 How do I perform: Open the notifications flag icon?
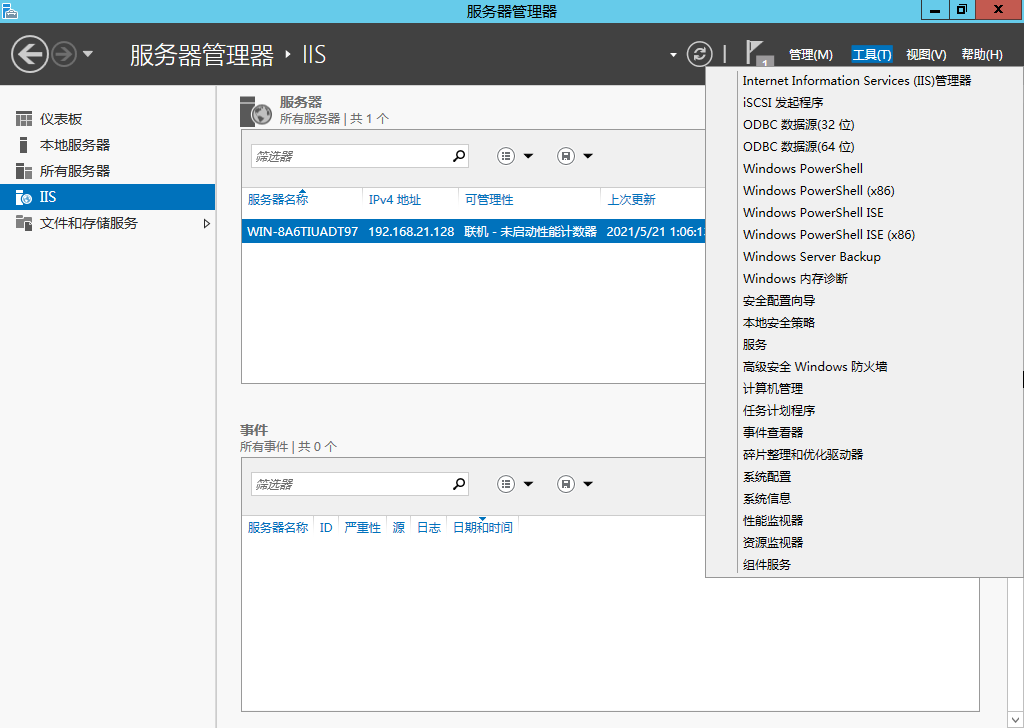pyautogui.click(x=758, y=54)
